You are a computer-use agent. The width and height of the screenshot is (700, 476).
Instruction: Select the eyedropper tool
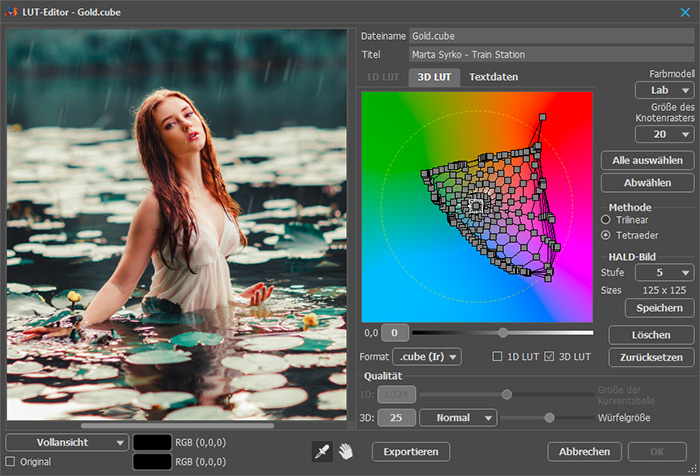point(322,452)
